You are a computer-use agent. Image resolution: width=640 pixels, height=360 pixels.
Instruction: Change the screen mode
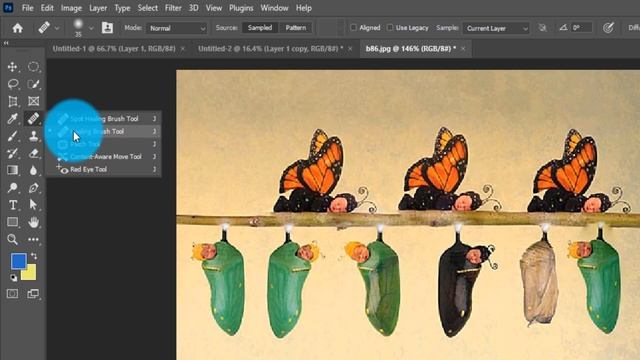click(x=33, y=293)
